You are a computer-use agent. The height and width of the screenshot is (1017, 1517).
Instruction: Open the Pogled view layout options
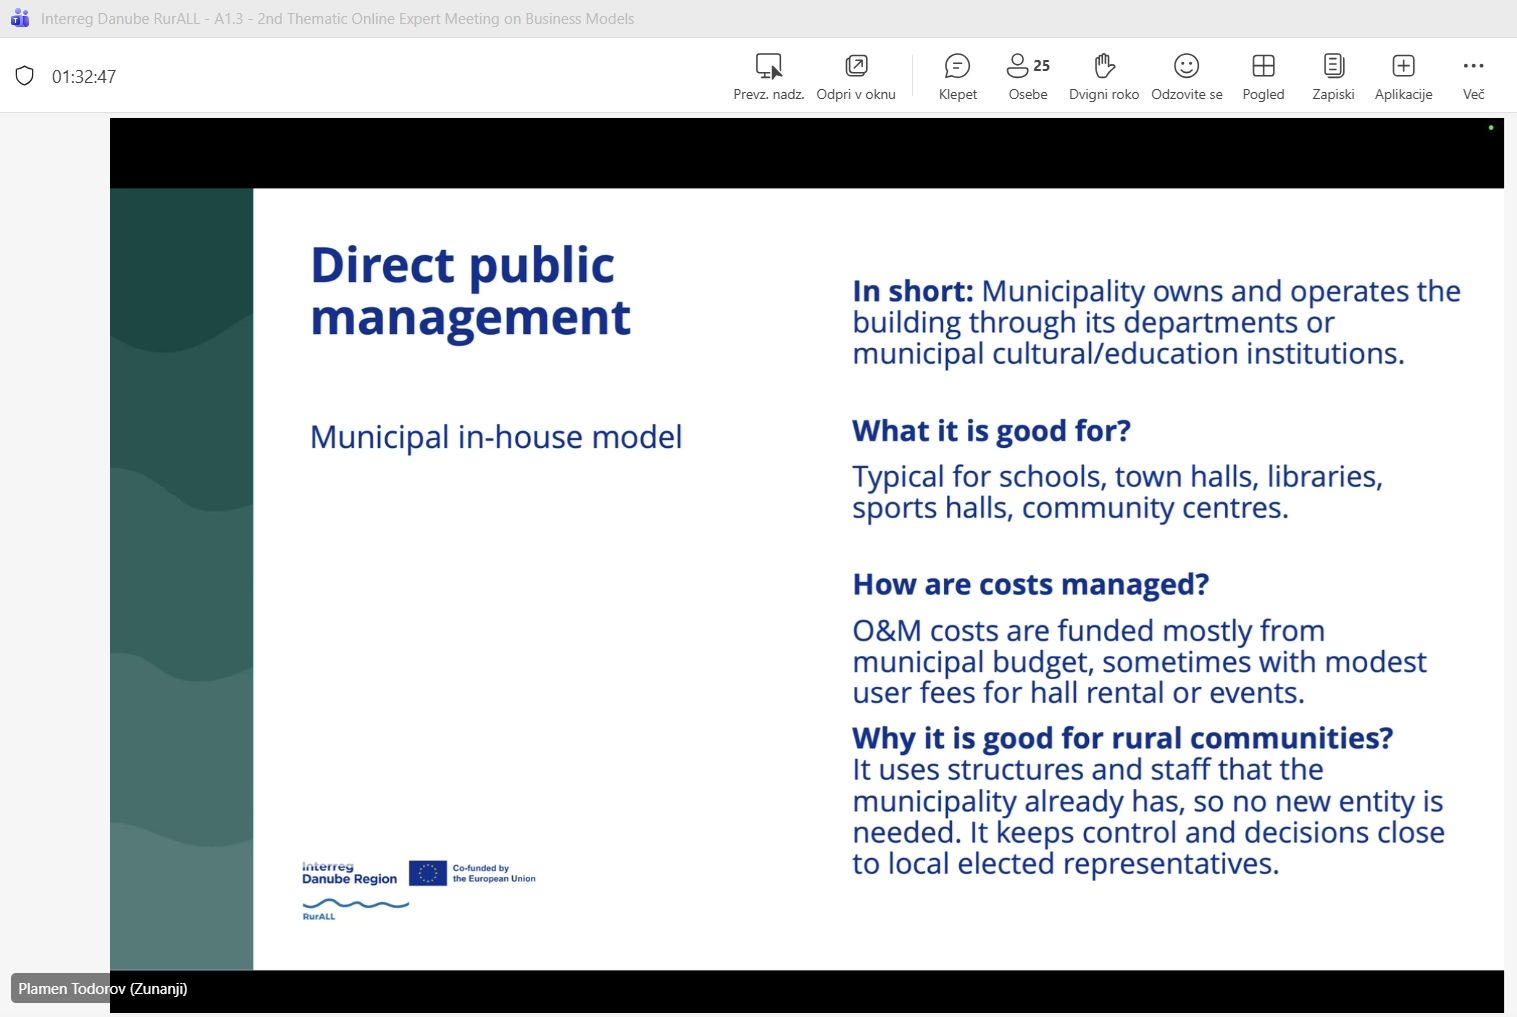[1263, 67]
